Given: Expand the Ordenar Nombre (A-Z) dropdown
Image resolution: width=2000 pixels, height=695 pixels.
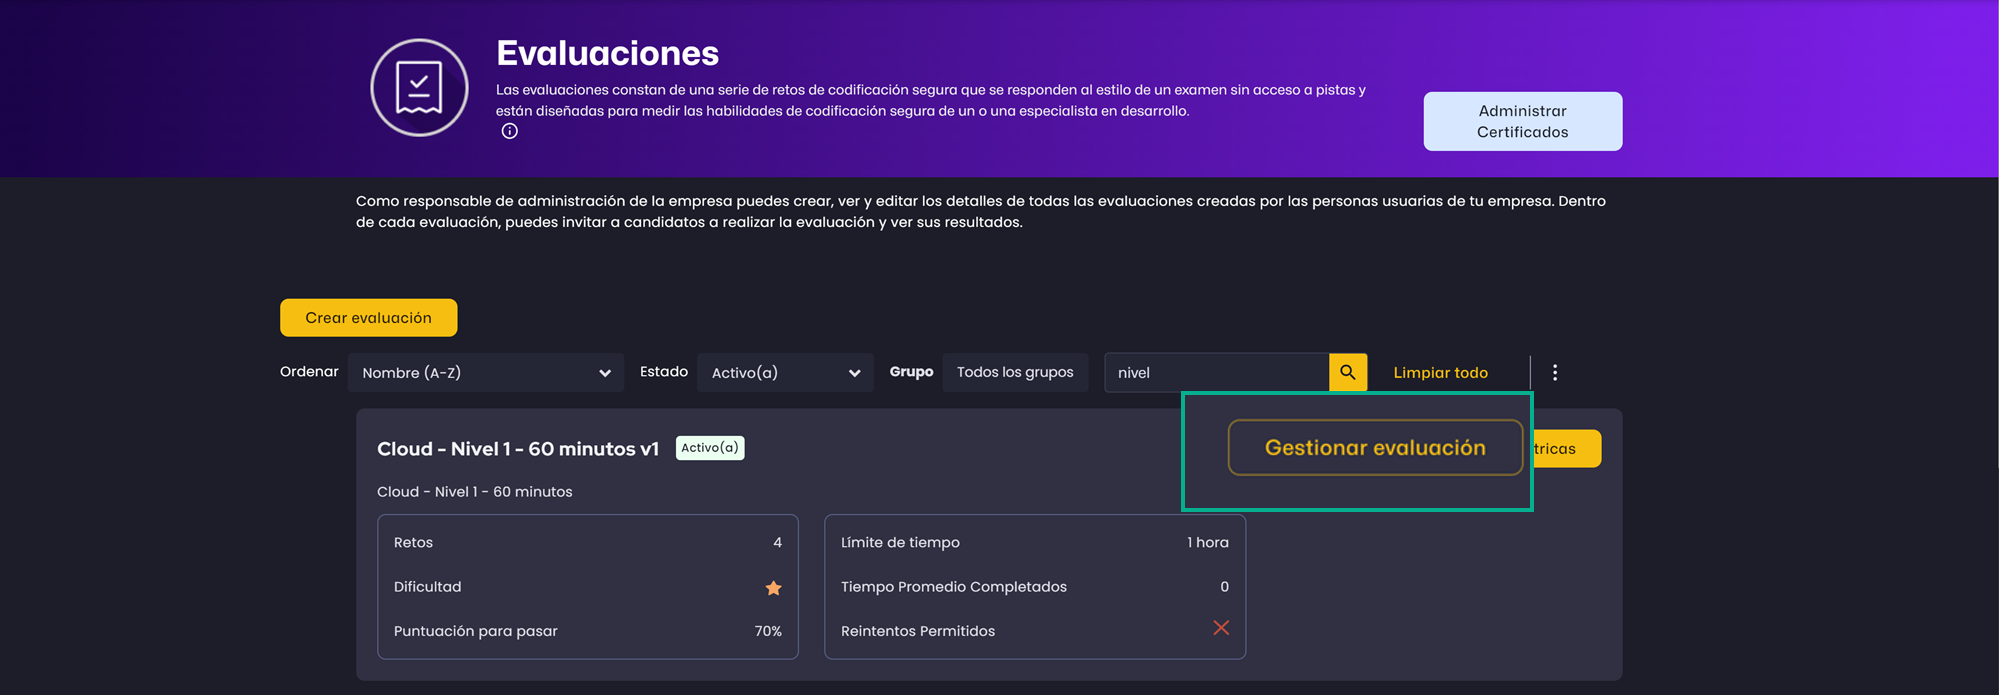Looking at the screenshot, I should coord(485,372).
